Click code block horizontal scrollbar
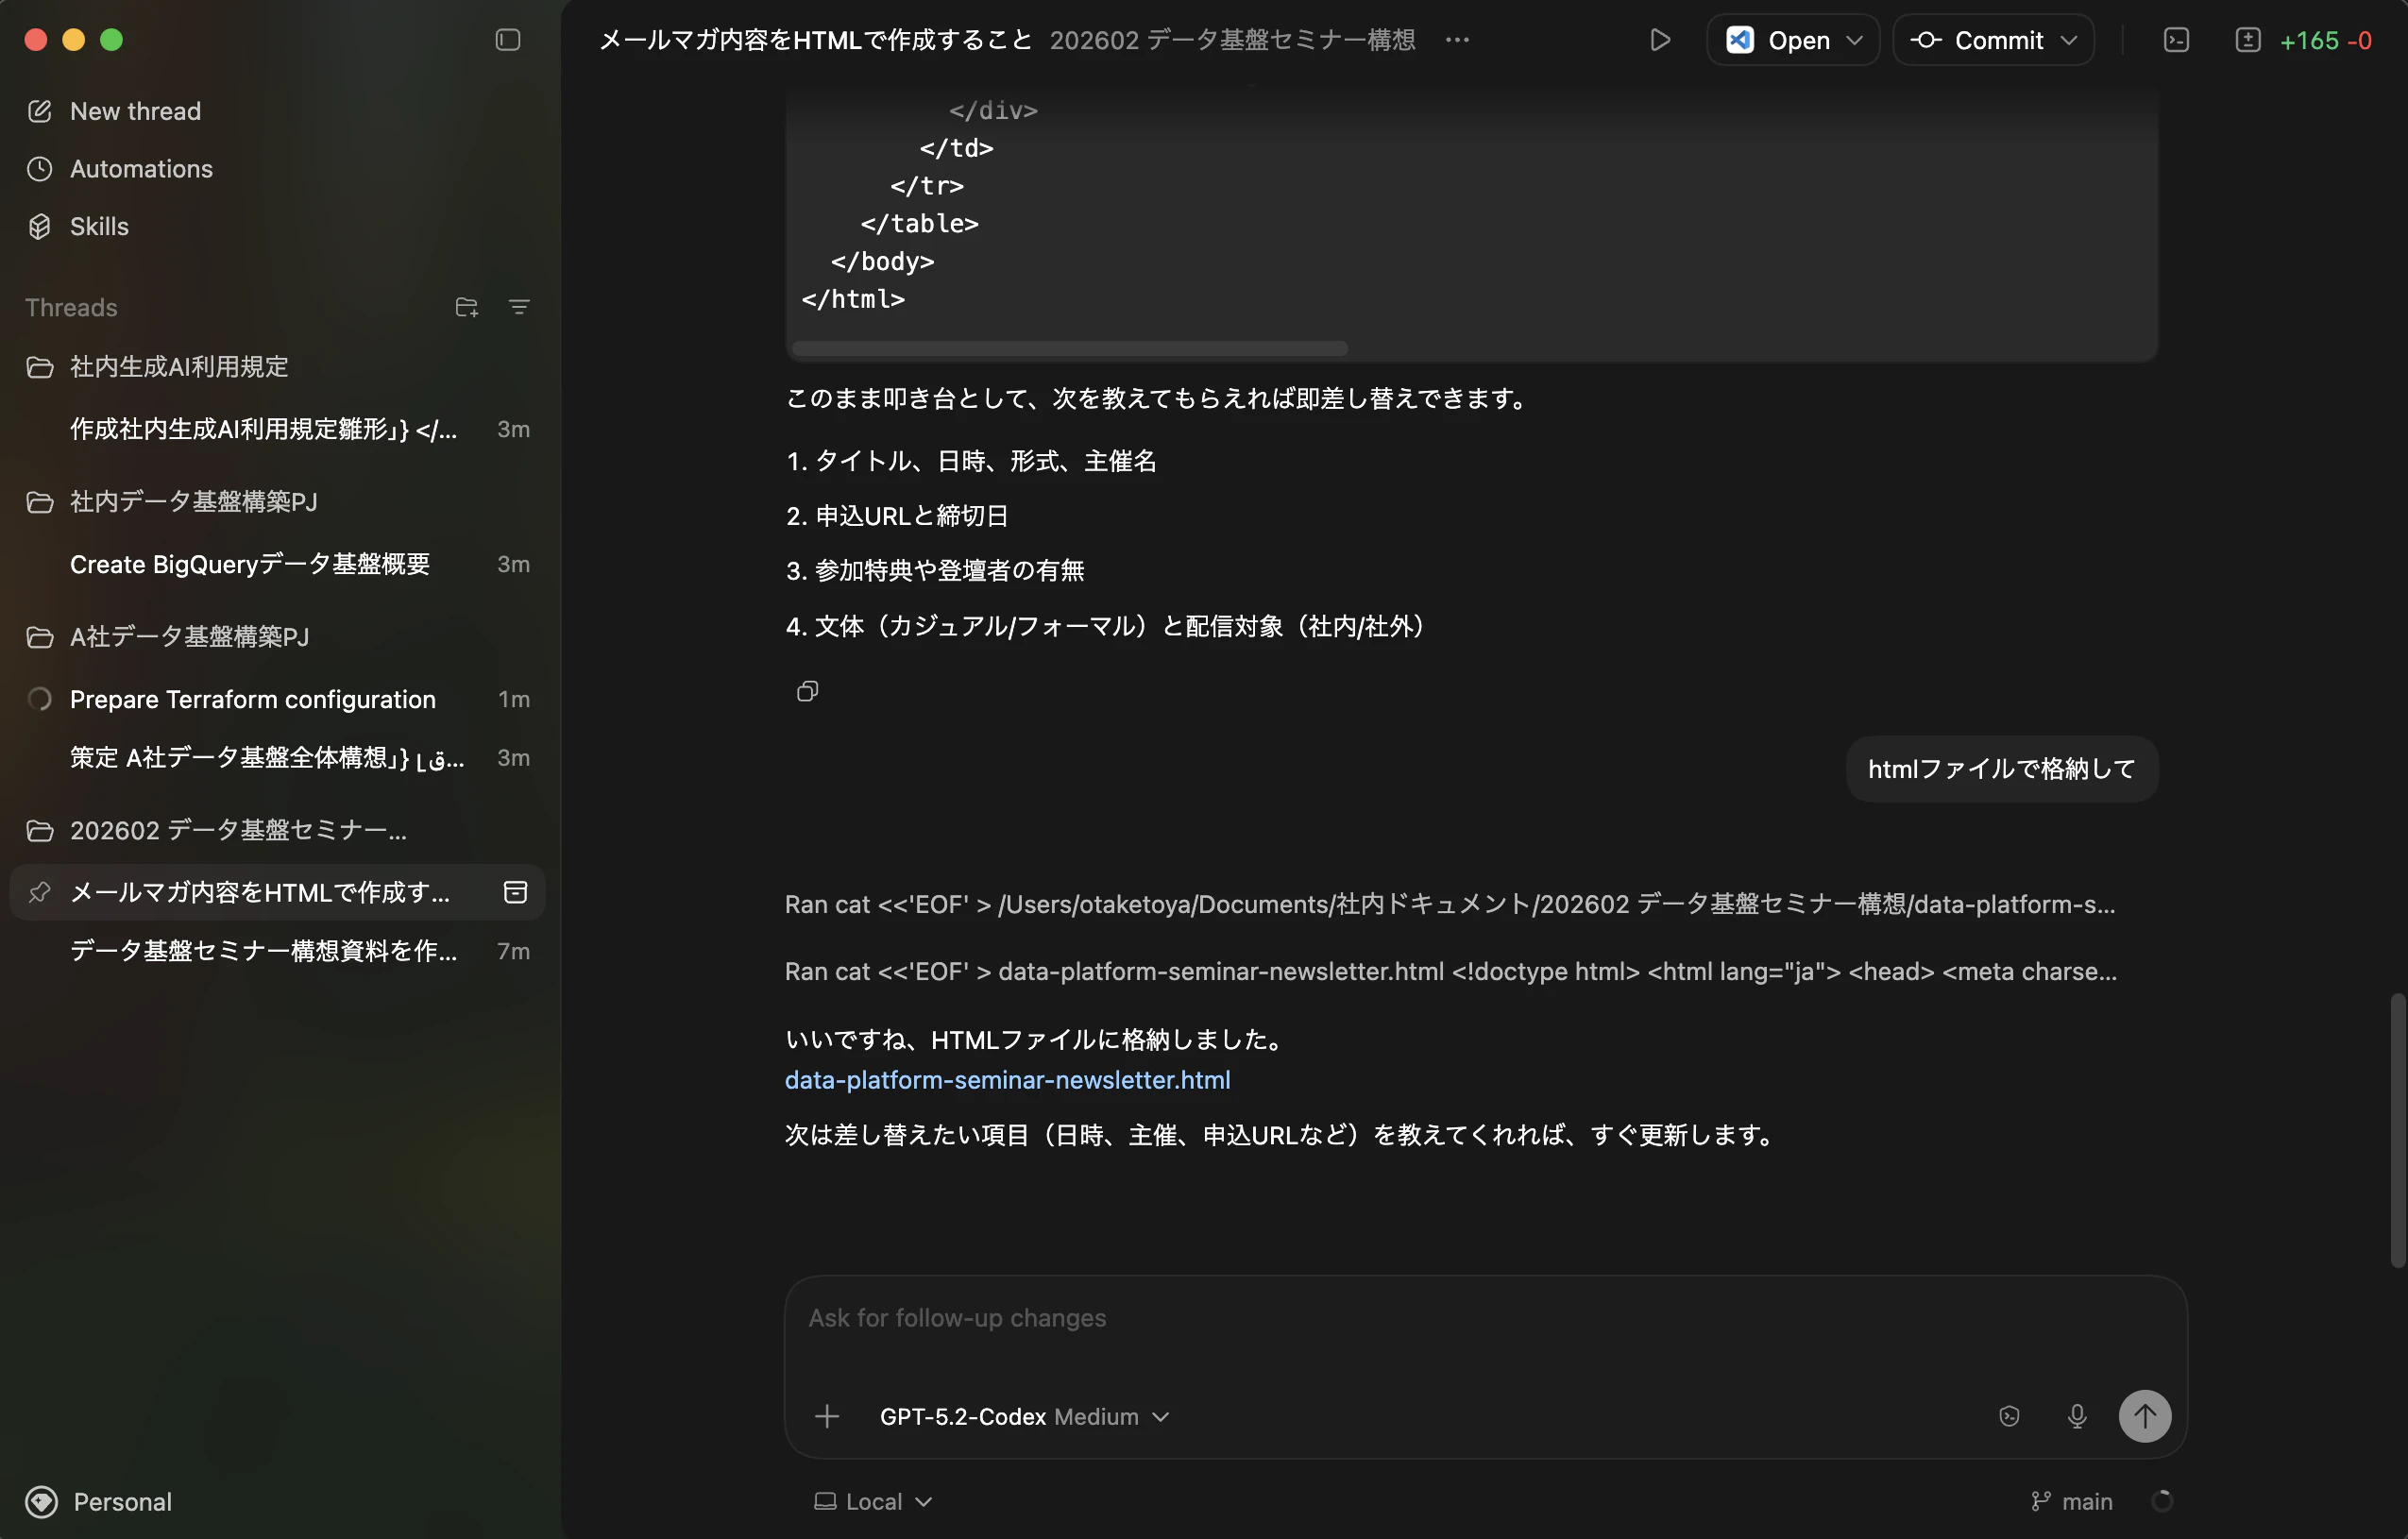The height and width of the screenshot is (1539, 2408). [1069, 348]
